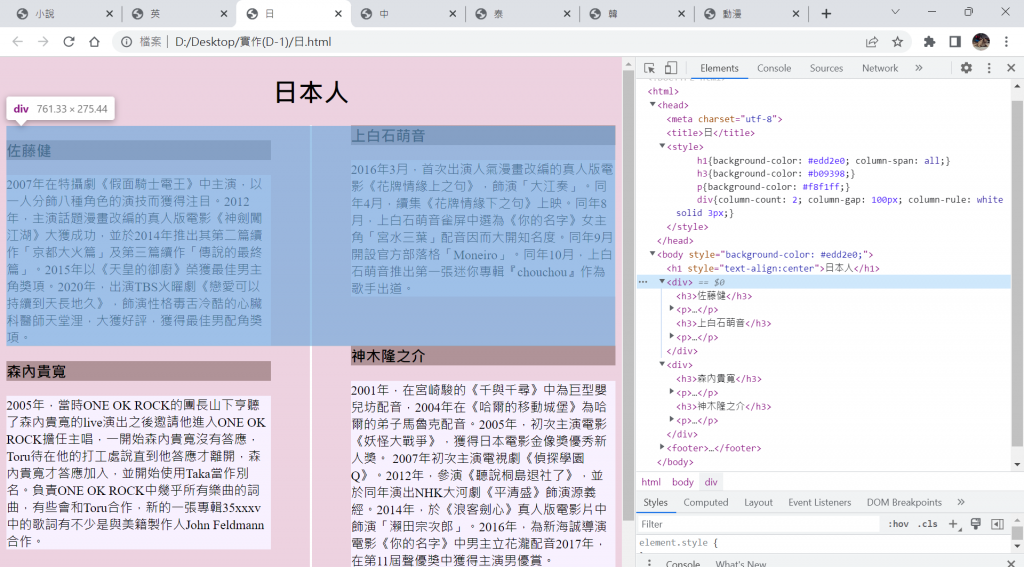Open the browser side panel icon
Viewport: 1024px width, 567px height.
pos(955,42)
